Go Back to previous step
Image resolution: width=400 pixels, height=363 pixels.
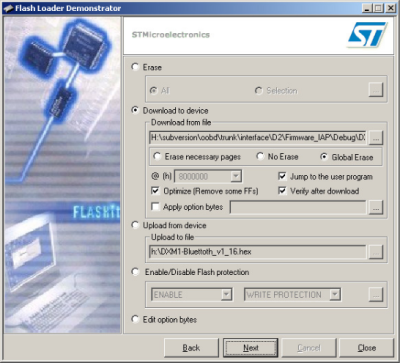tap(191, 348)
